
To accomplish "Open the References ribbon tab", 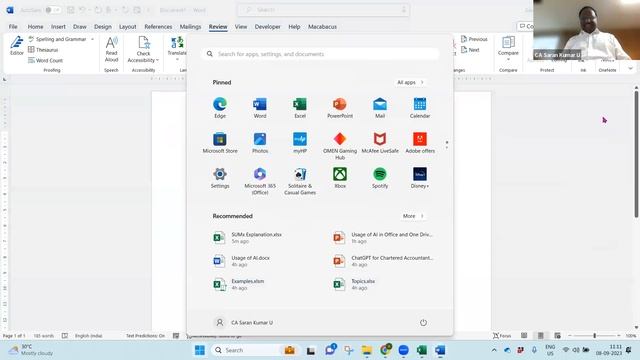I will [158, 27].
